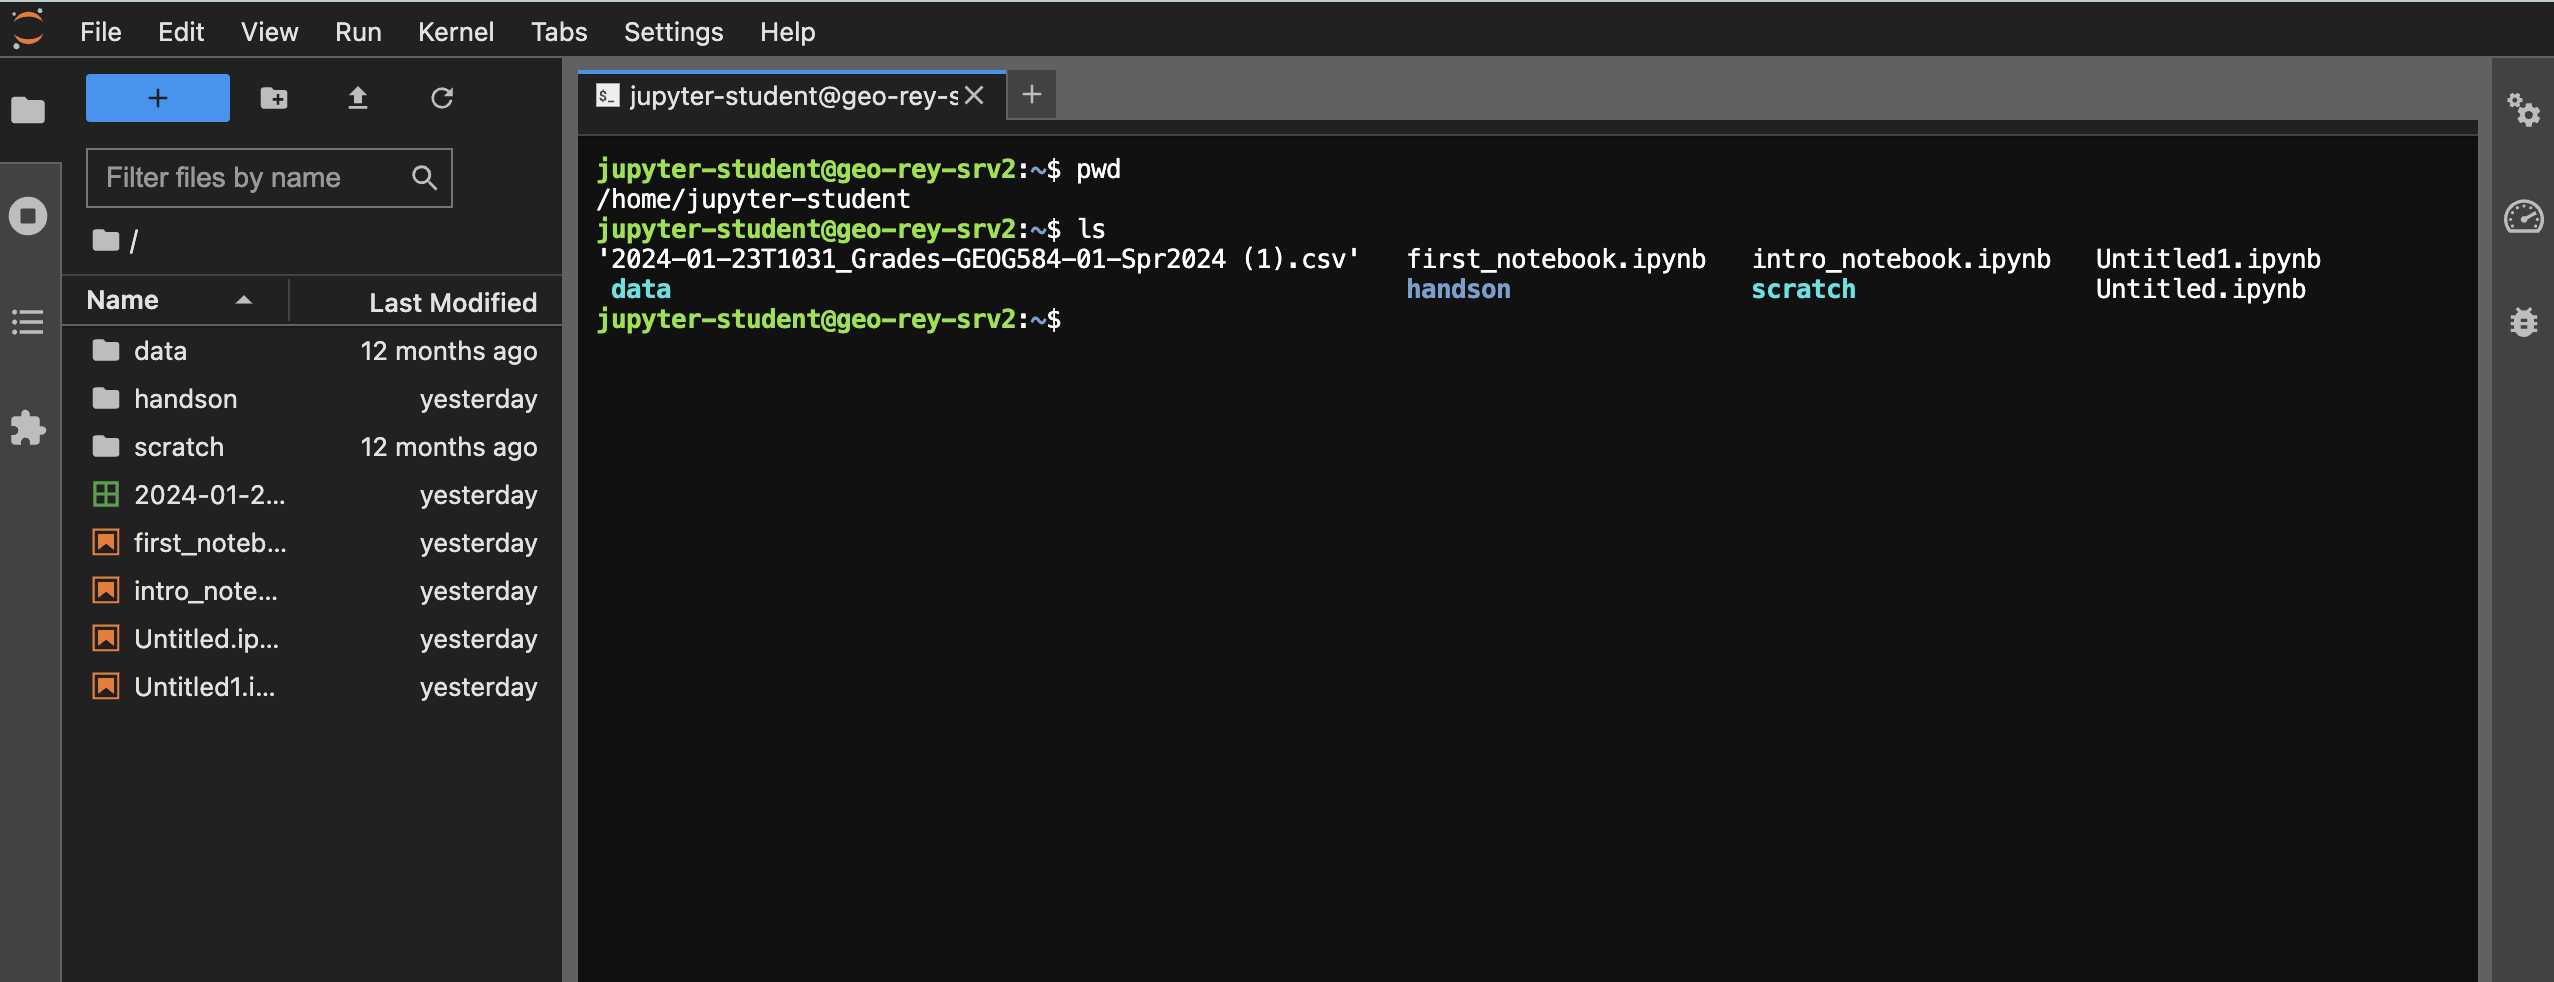Viewport: 2554px width, 982px height.
Task: Open the File Browser sidebar panel
Action: [x=28, y=110]
